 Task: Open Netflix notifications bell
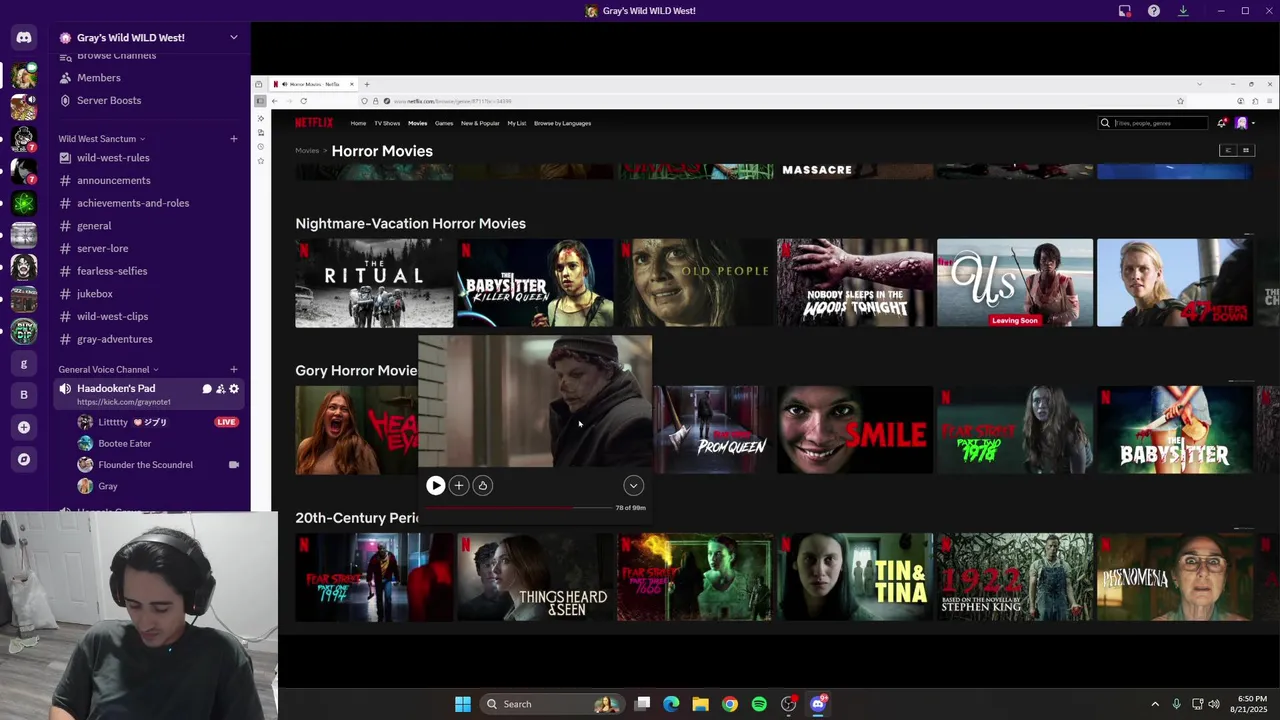1221,123
